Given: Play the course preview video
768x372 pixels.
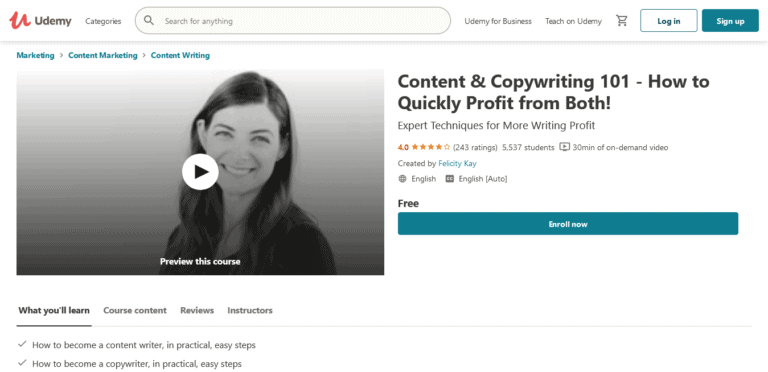Looking at the screenshot, I should click(200, 172).
